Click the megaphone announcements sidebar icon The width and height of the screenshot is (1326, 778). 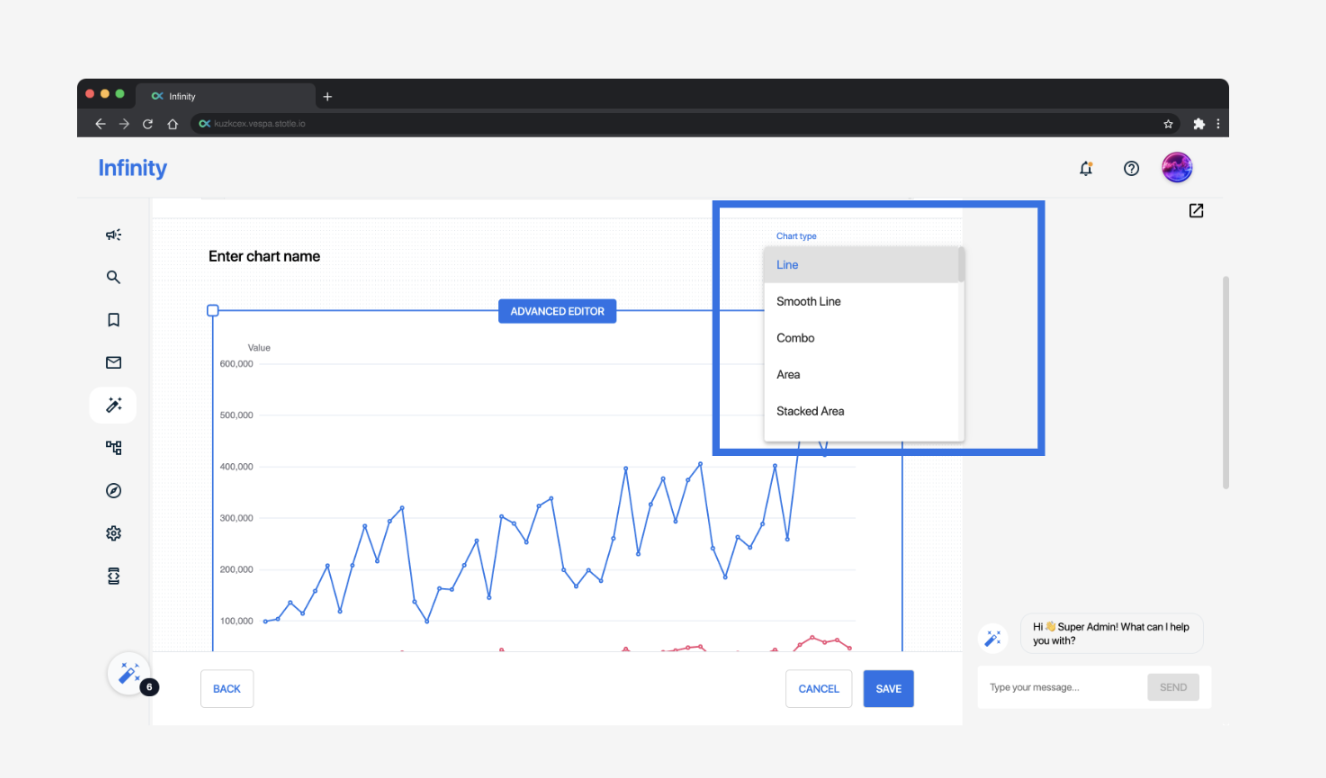click(113, 235)
